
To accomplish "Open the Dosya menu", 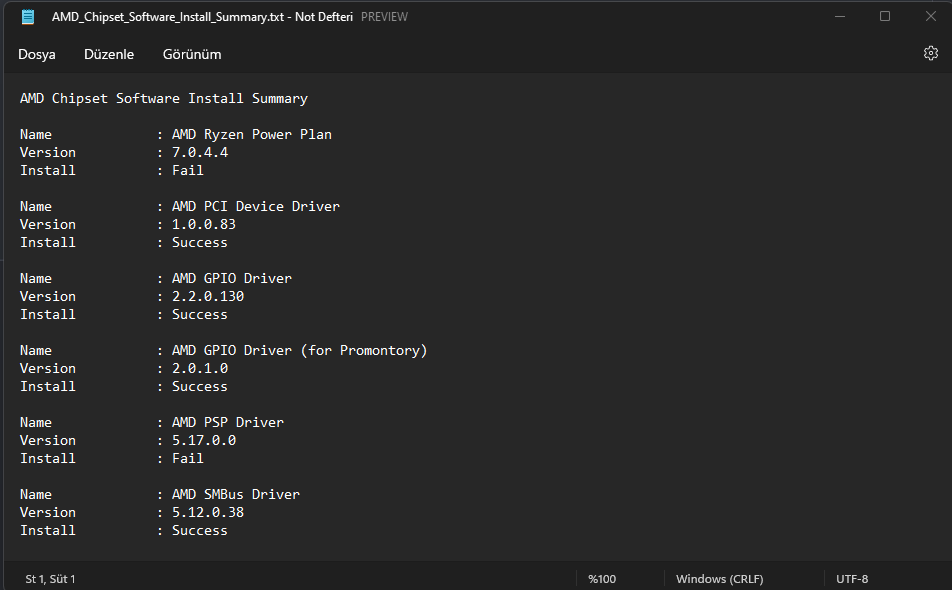I will [37, 54].
